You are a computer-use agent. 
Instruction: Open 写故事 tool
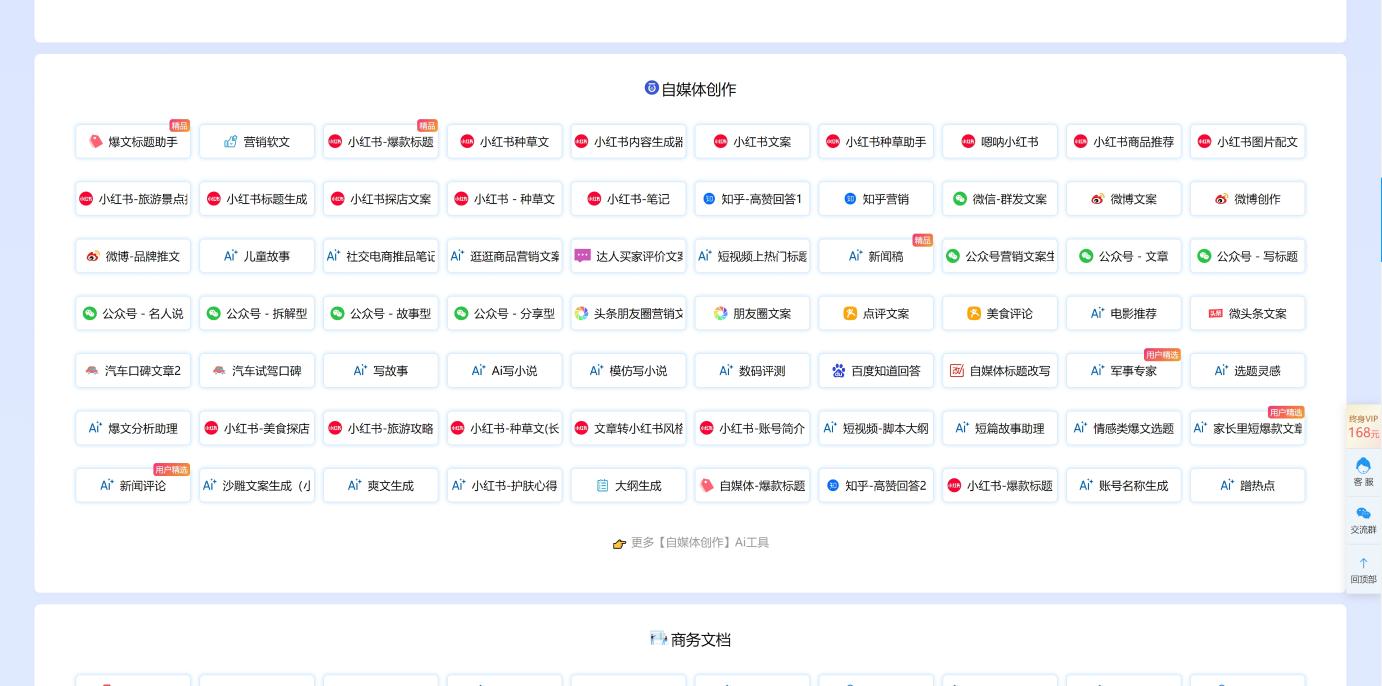(381, 371)
